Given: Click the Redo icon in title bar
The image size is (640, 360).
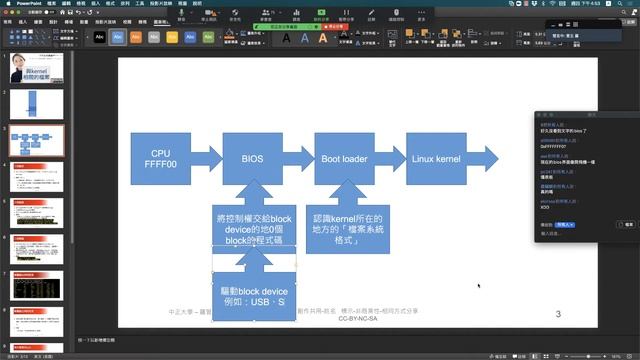Looking at the screenshot, I should point(90,12).
